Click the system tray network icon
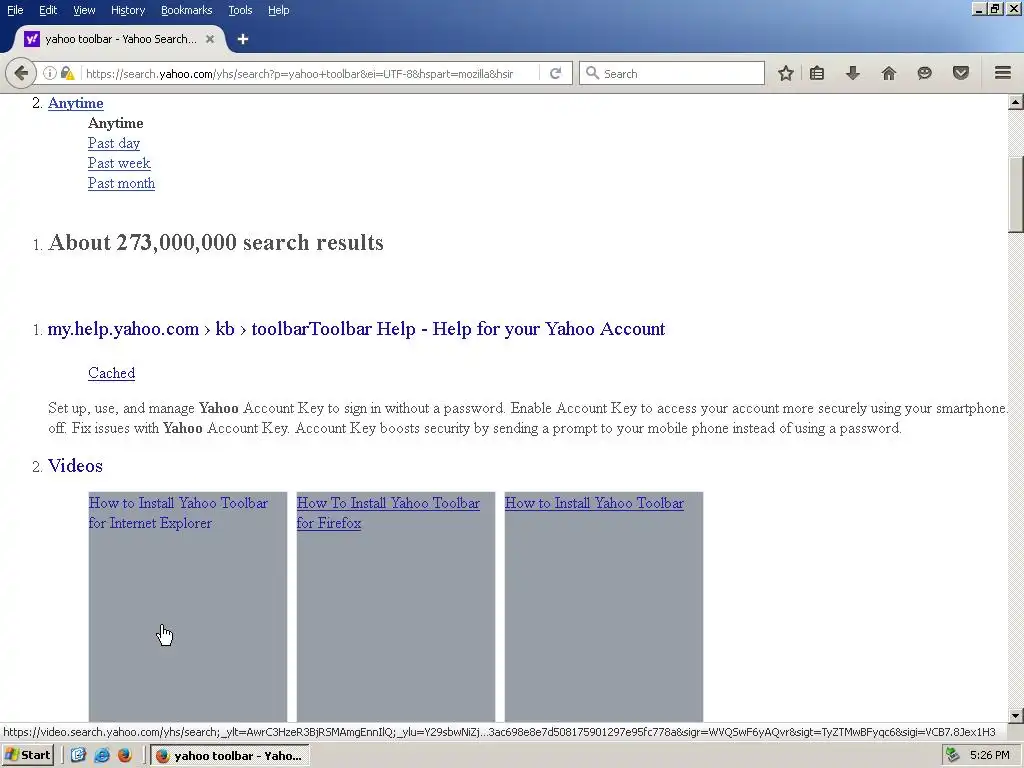Viewport: 1024px width, 768px height. tap(953, 756)
